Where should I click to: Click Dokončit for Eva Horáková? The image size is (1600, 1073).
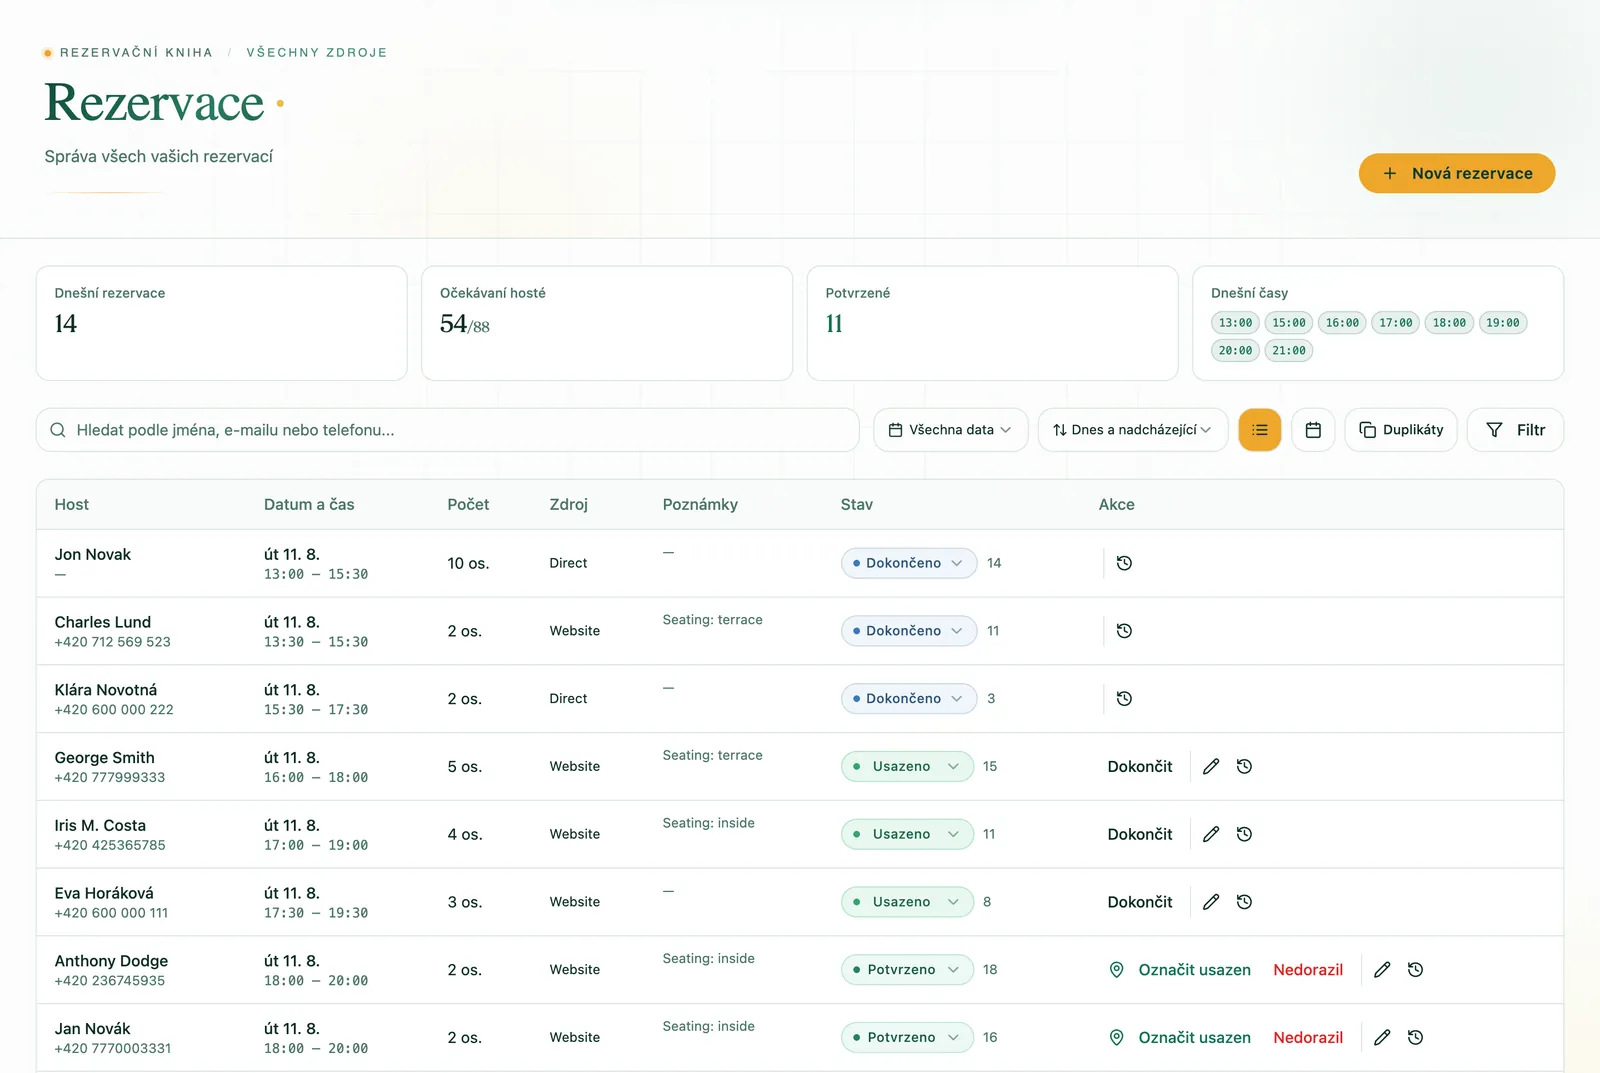pos(1140,902)
